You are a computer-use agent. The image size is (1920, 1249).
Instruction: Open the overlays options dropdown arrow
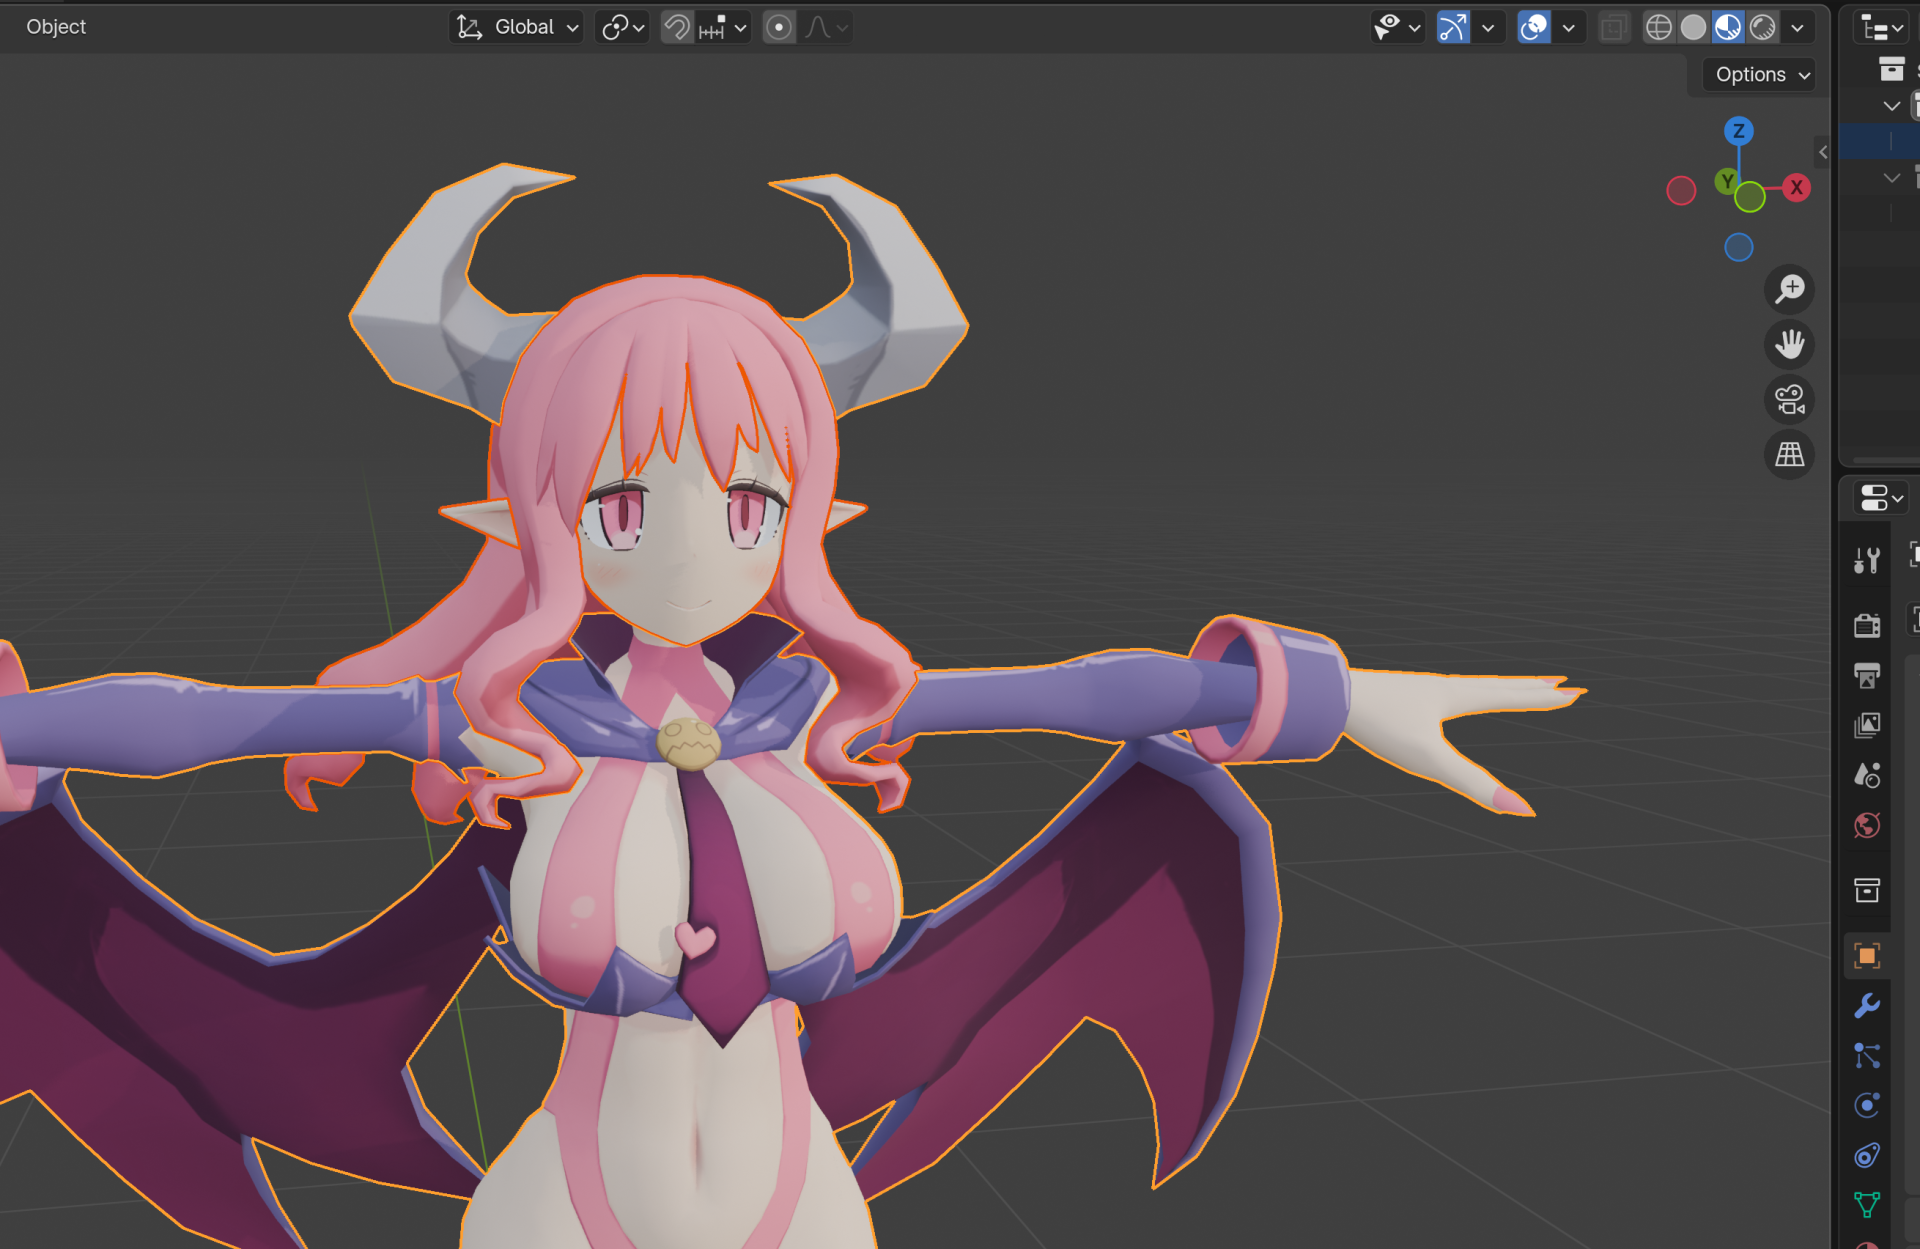[1569, 27]
